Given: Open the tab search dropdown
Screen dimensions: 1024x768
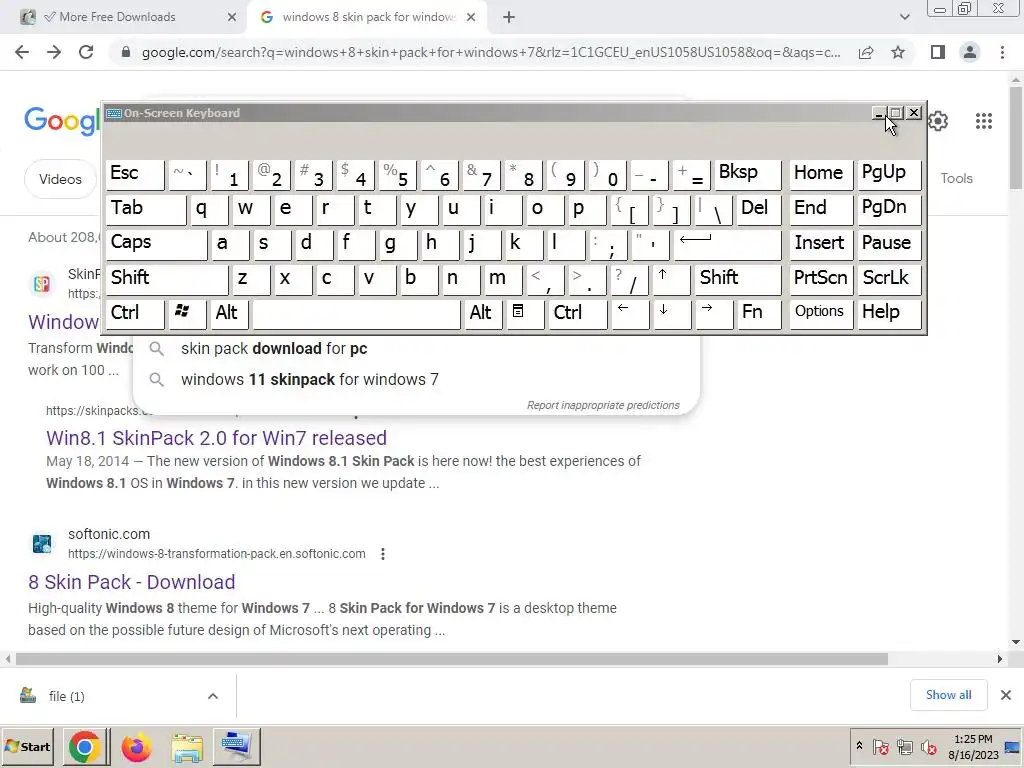Looking at the screenshot, I should click(x=904, y=18).
